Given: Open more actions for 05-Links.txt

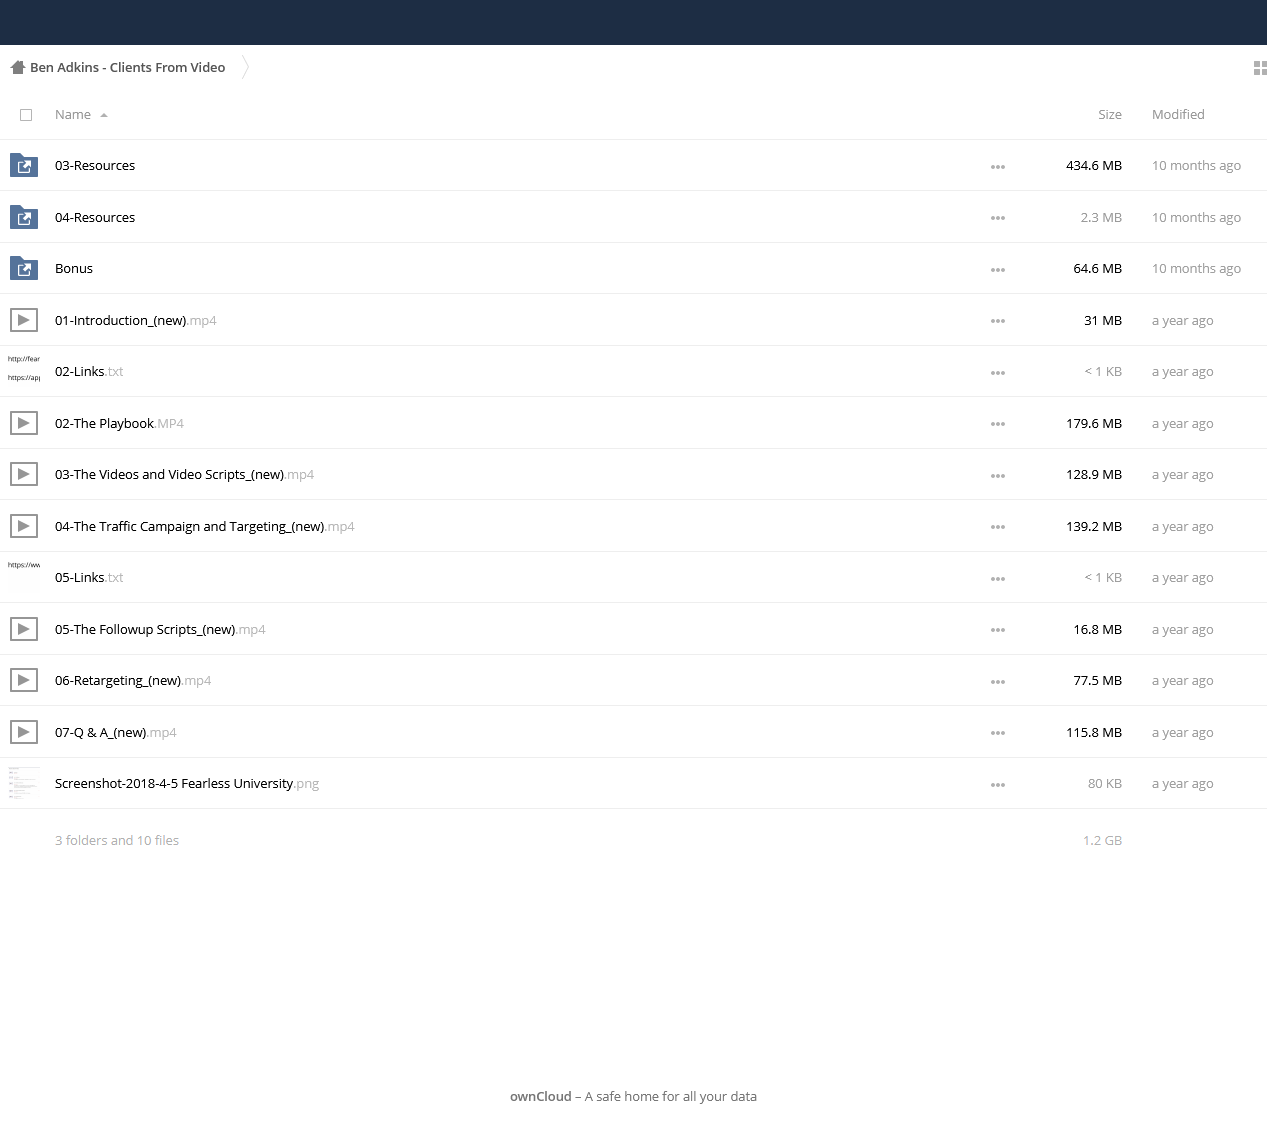Looking at the screenshot, I should point(998,579).
